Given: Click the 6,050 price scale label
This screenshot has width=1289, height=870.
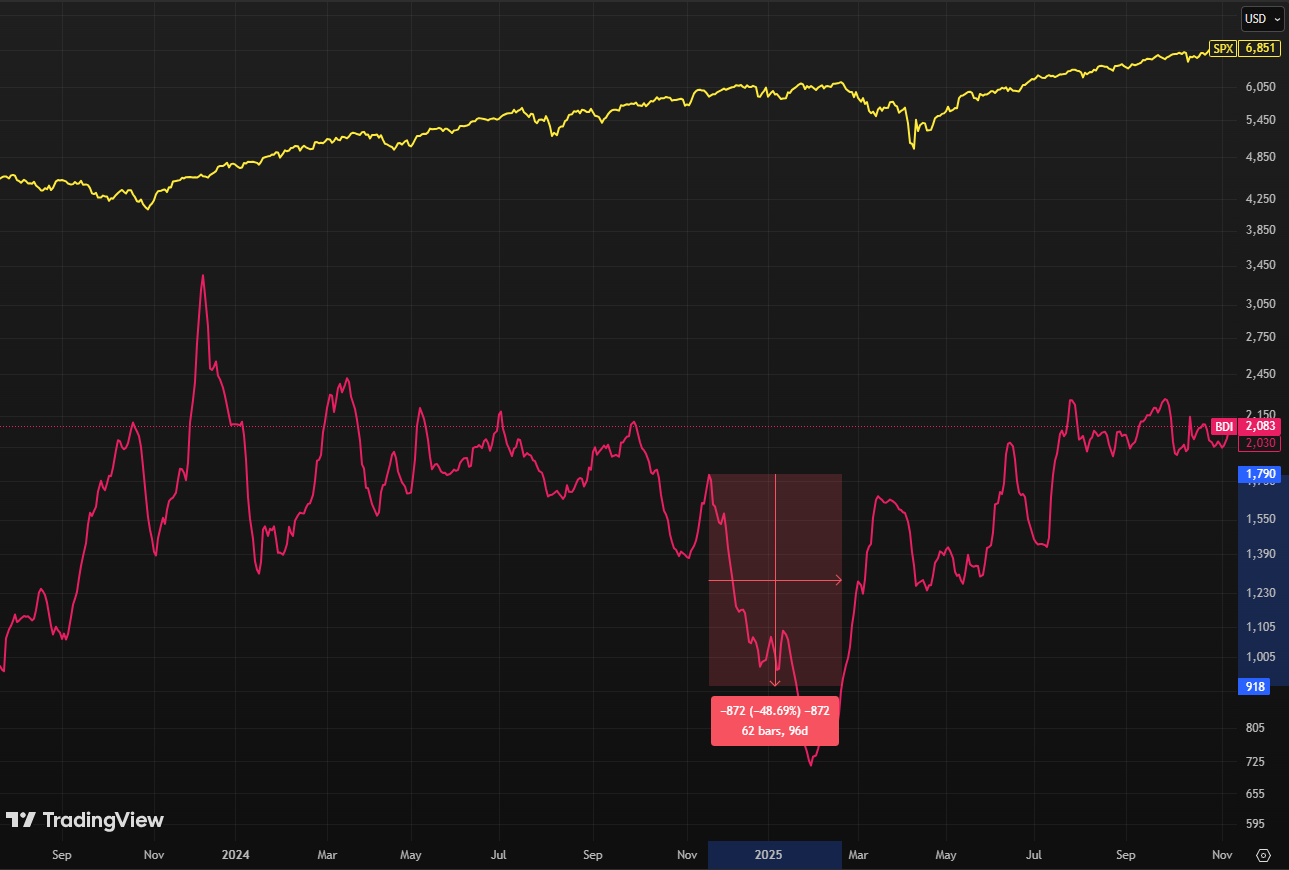Looking at the screenshot, I should click(x=1260, y=87).
